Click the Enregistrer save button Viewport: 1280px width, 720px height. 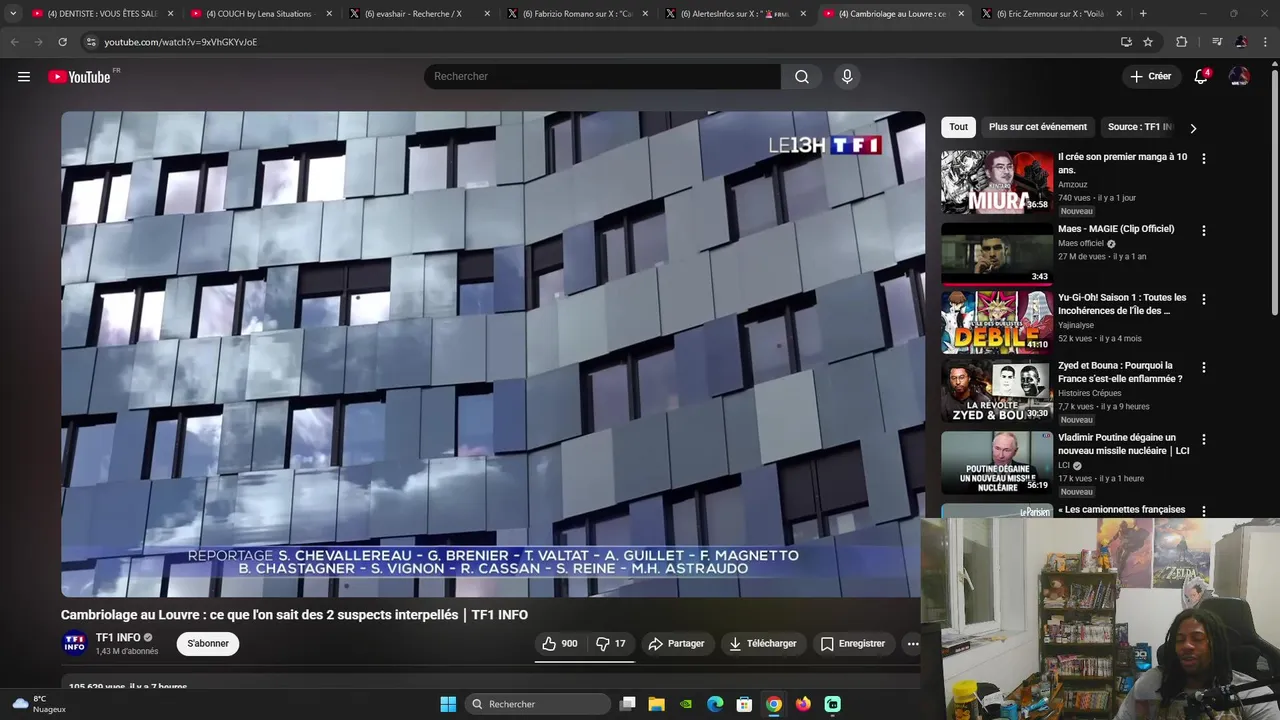(x=853, y=644)
